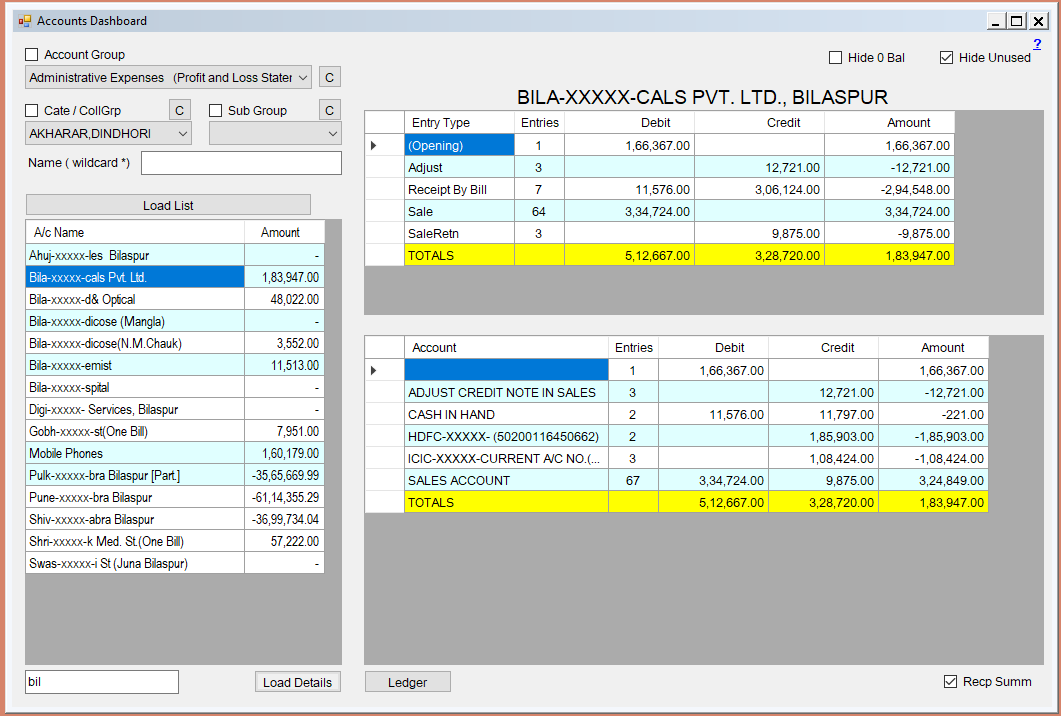The height and width of the screenshot is (716, 1061).
Task: Click the -2,94,548.00 amount cell
Action: pyautogui.click(x=890, y=189)
